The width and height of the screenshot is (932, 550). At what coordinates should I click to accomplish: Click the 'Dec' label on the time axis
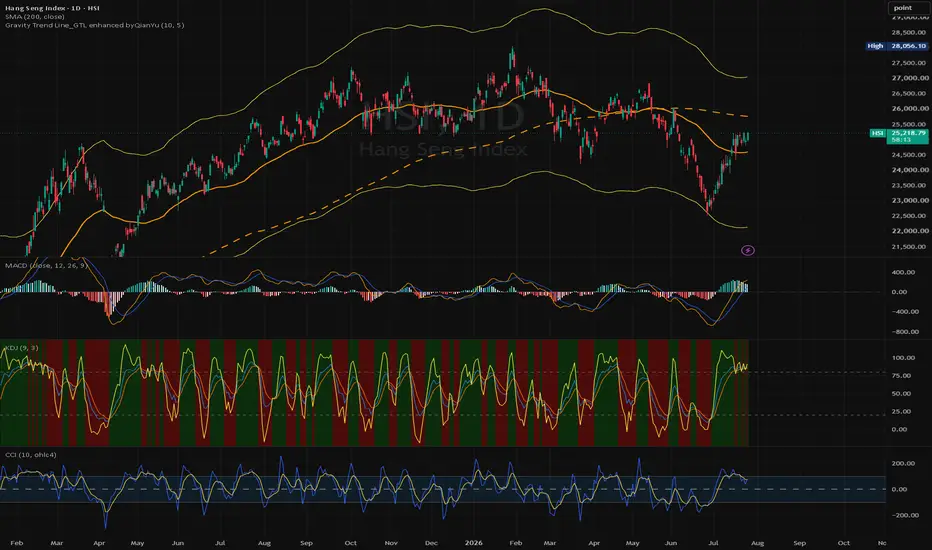[431, 543]
